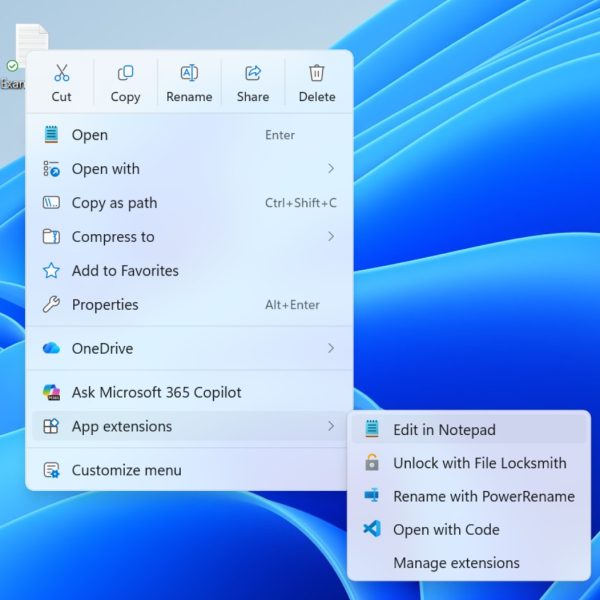Click the Alt+Enter shortcut text

[x=292, y=305]
